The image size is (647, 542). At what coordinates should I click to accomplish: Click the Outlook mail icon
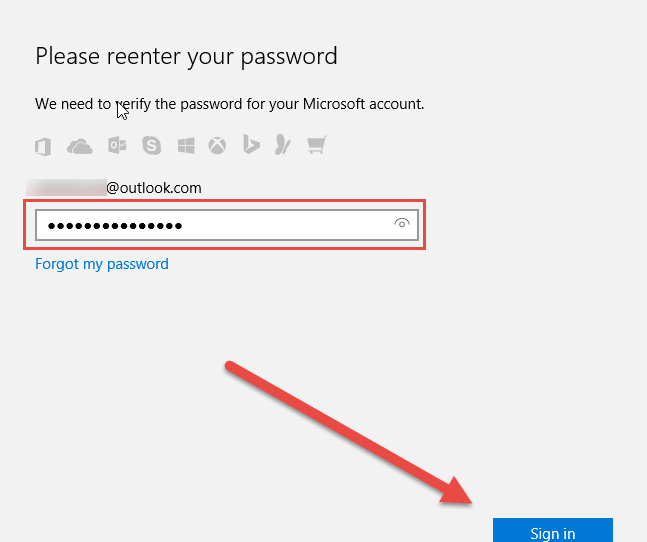[117, 146]
